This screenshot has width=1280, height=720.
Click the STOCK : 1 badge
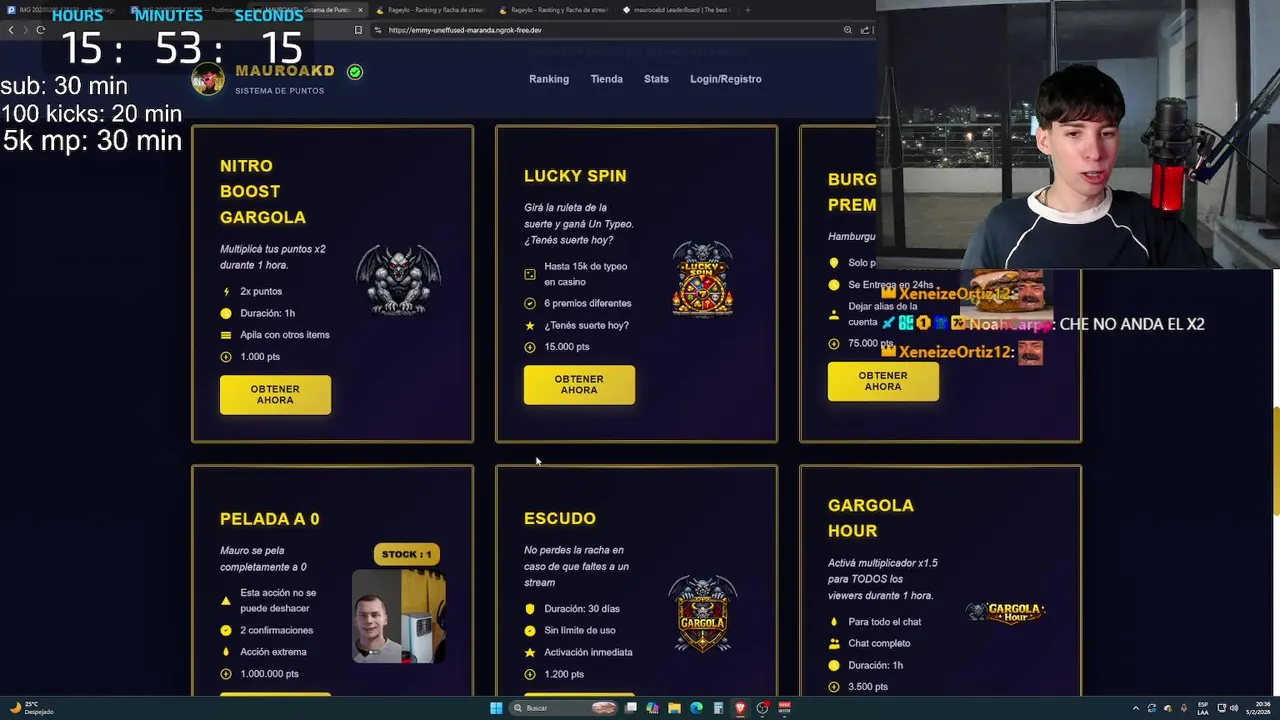coord(406,554)
